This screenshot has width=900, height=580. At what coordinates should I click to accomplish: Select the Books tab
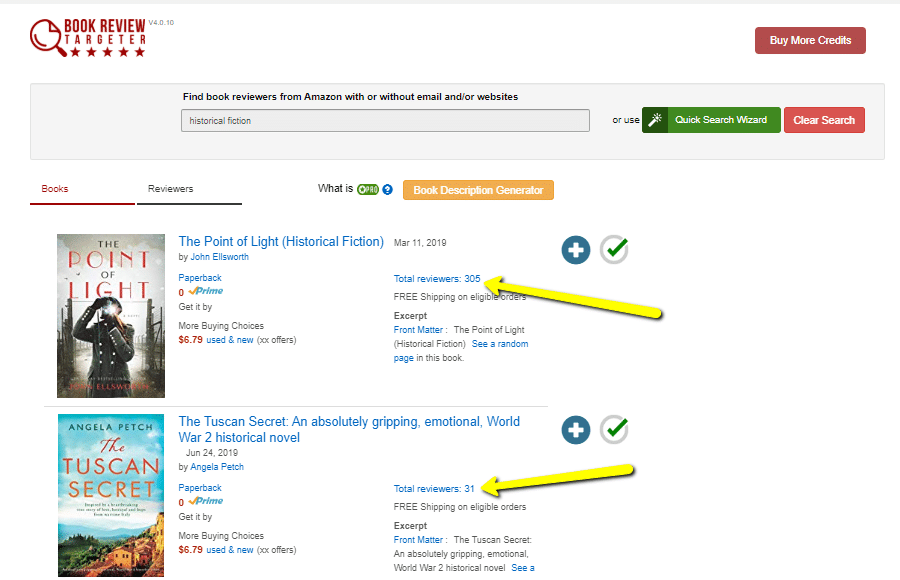click(54, 188)
